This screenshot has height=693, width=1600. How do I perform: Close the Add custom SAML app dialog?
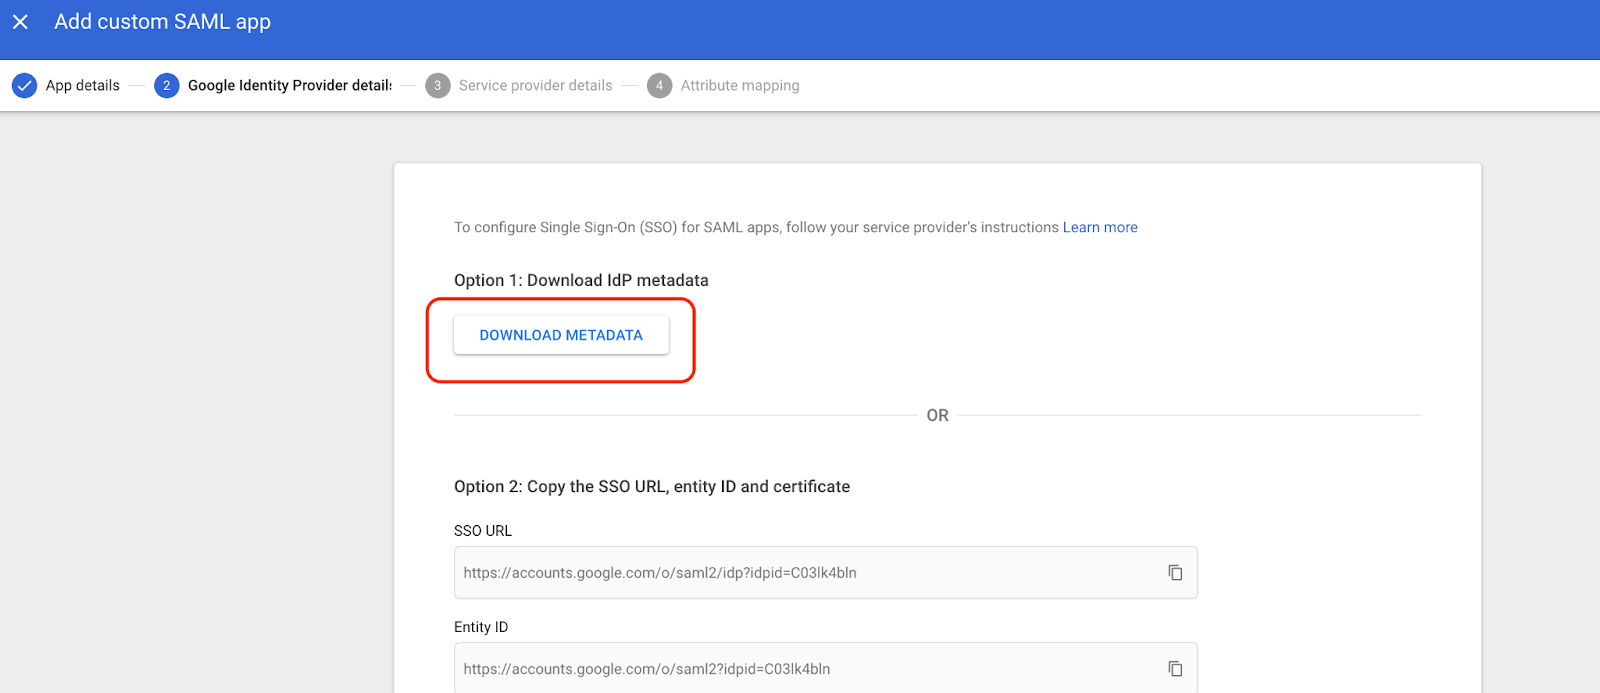(20, 22)
